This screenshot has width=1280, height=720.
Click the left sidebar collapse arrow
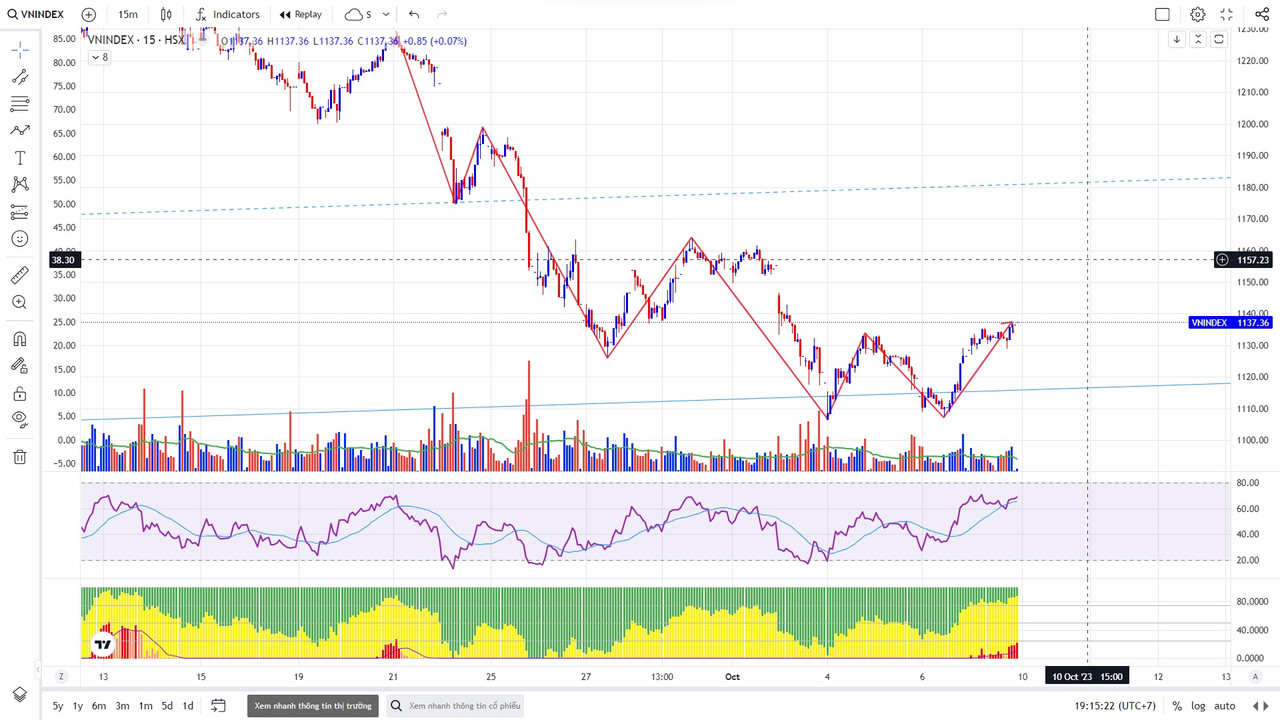pyautogui.click(x=38, y=669)
